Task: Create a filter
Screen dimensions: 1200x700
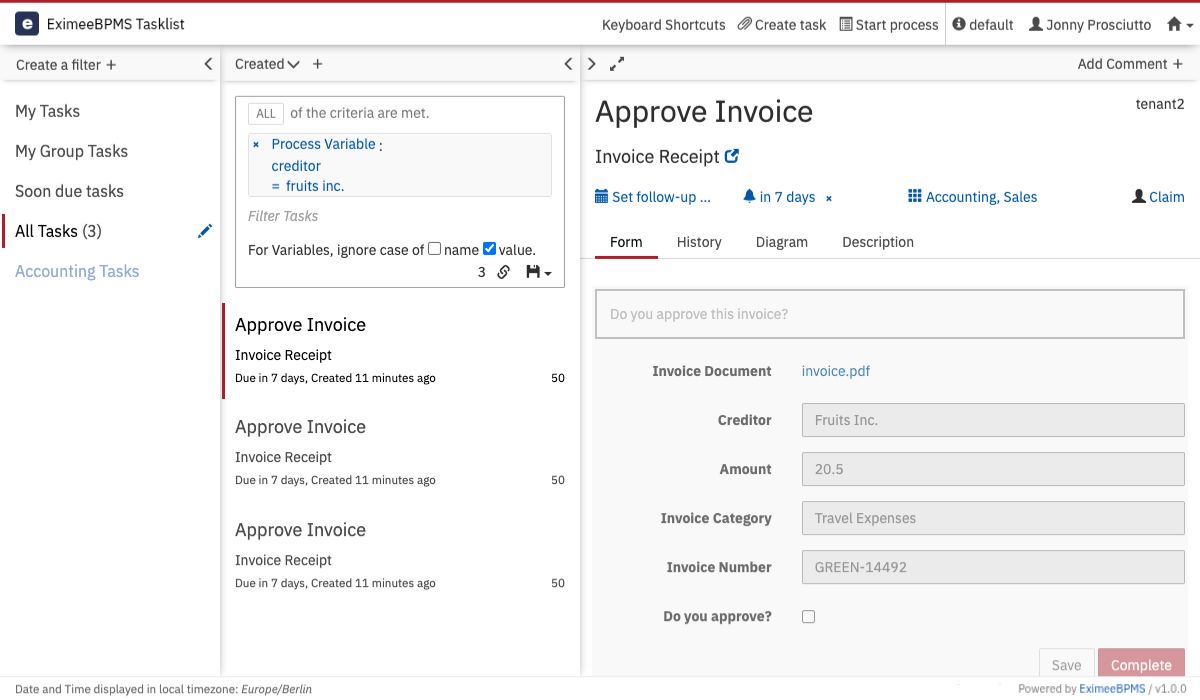Action: (x=66, y=65)
